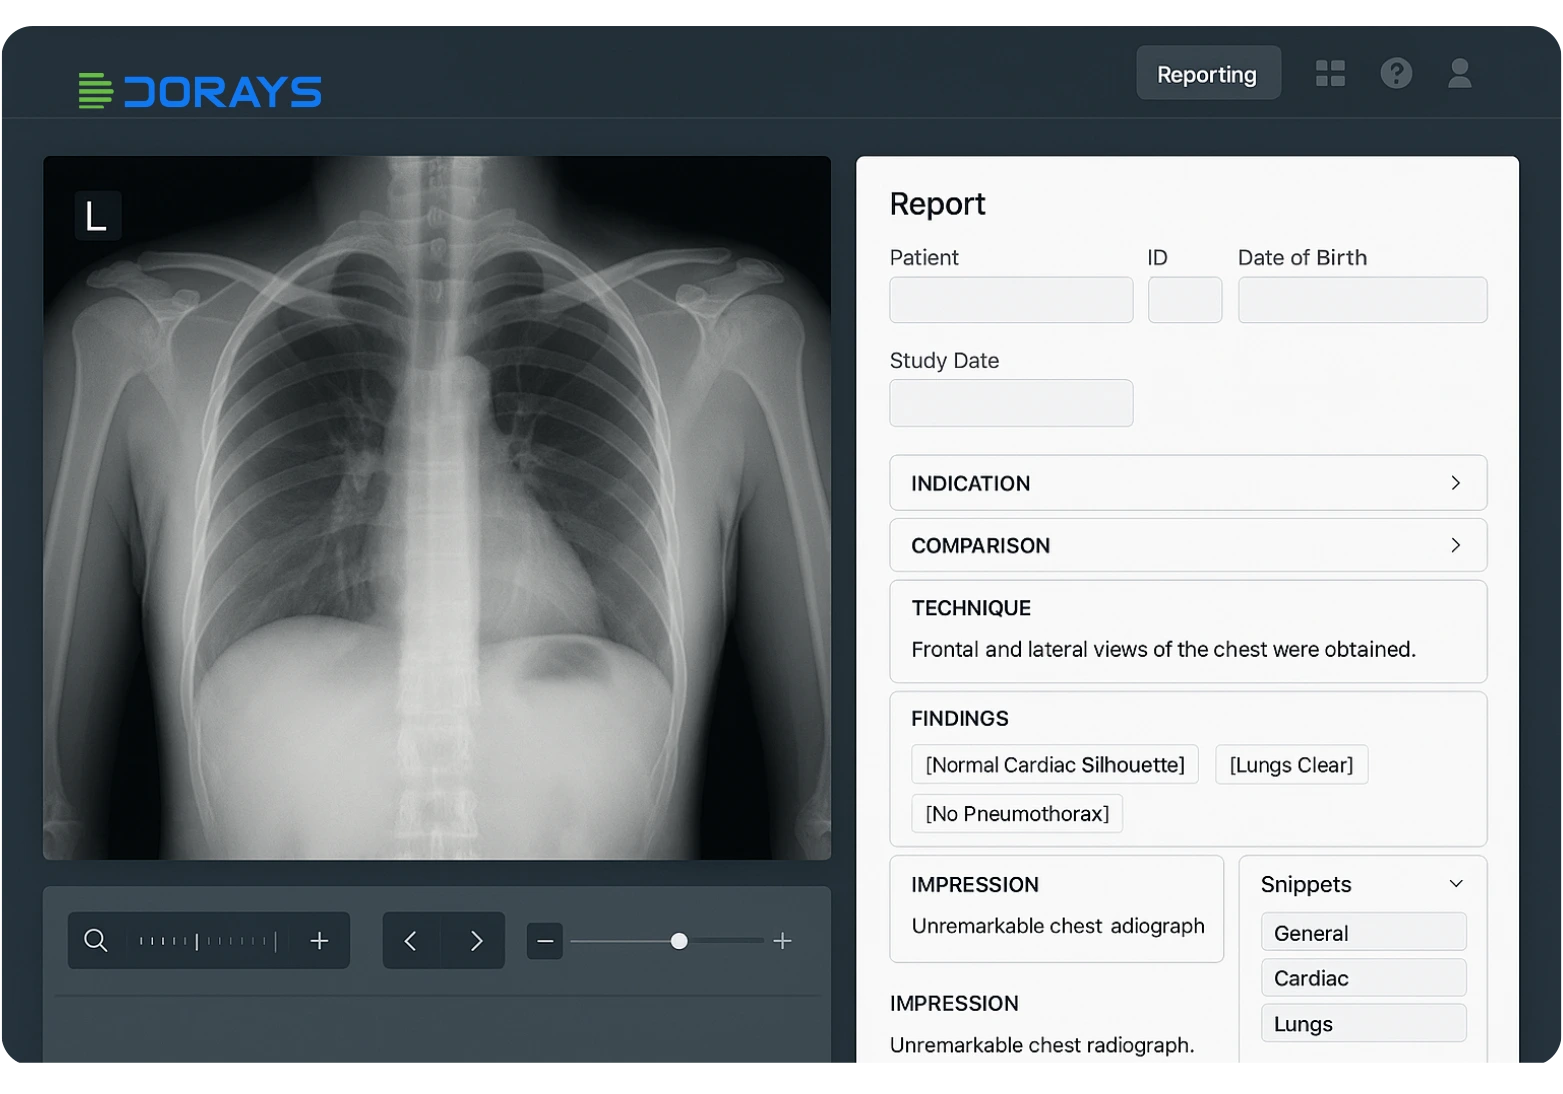Open the grid layout view icon
The image size is (1563, 1094).
point(1330,73)
